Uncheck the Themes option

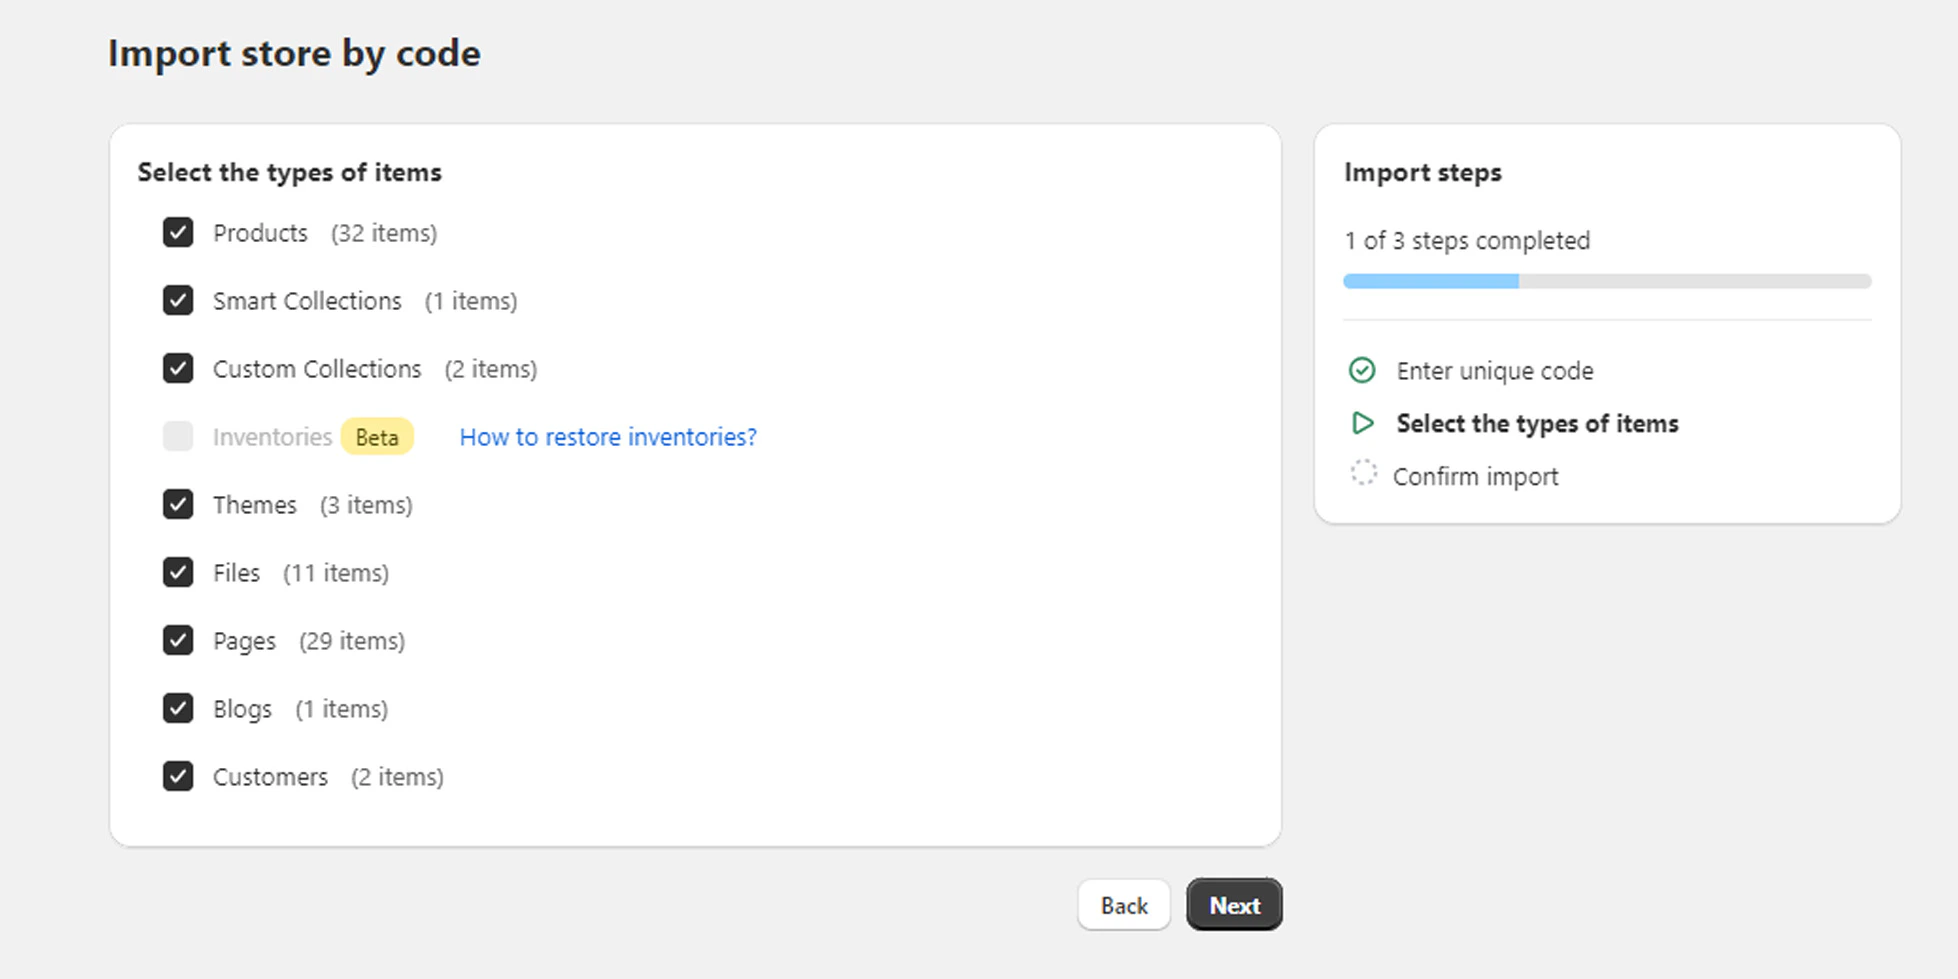click(177, 504)
